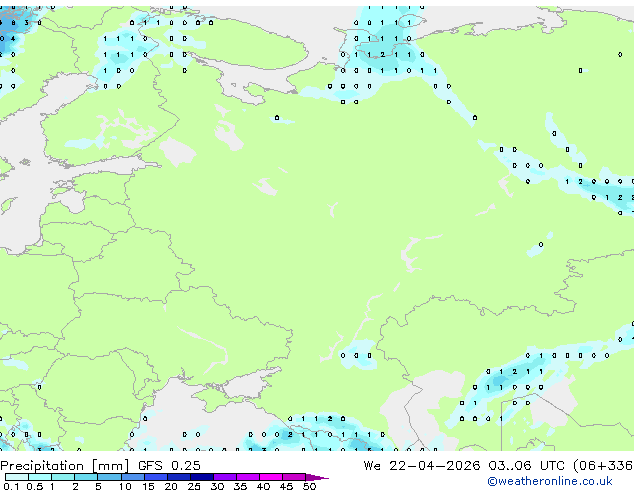Image resolution: width=634 pixels, height=490 pixels.
Task: Click the 1–2 mm legend color swatch
Action: pos(63,477)
